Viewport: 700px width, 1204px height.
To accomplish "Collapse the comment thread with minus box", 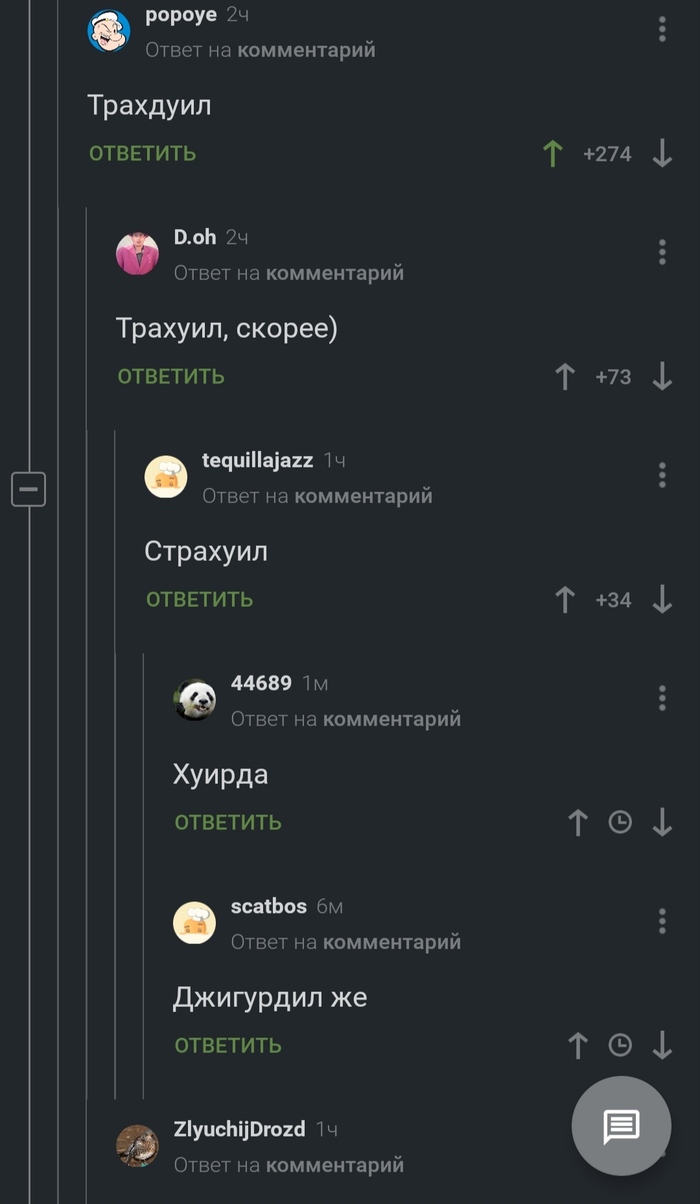I will tap(28, 489).
